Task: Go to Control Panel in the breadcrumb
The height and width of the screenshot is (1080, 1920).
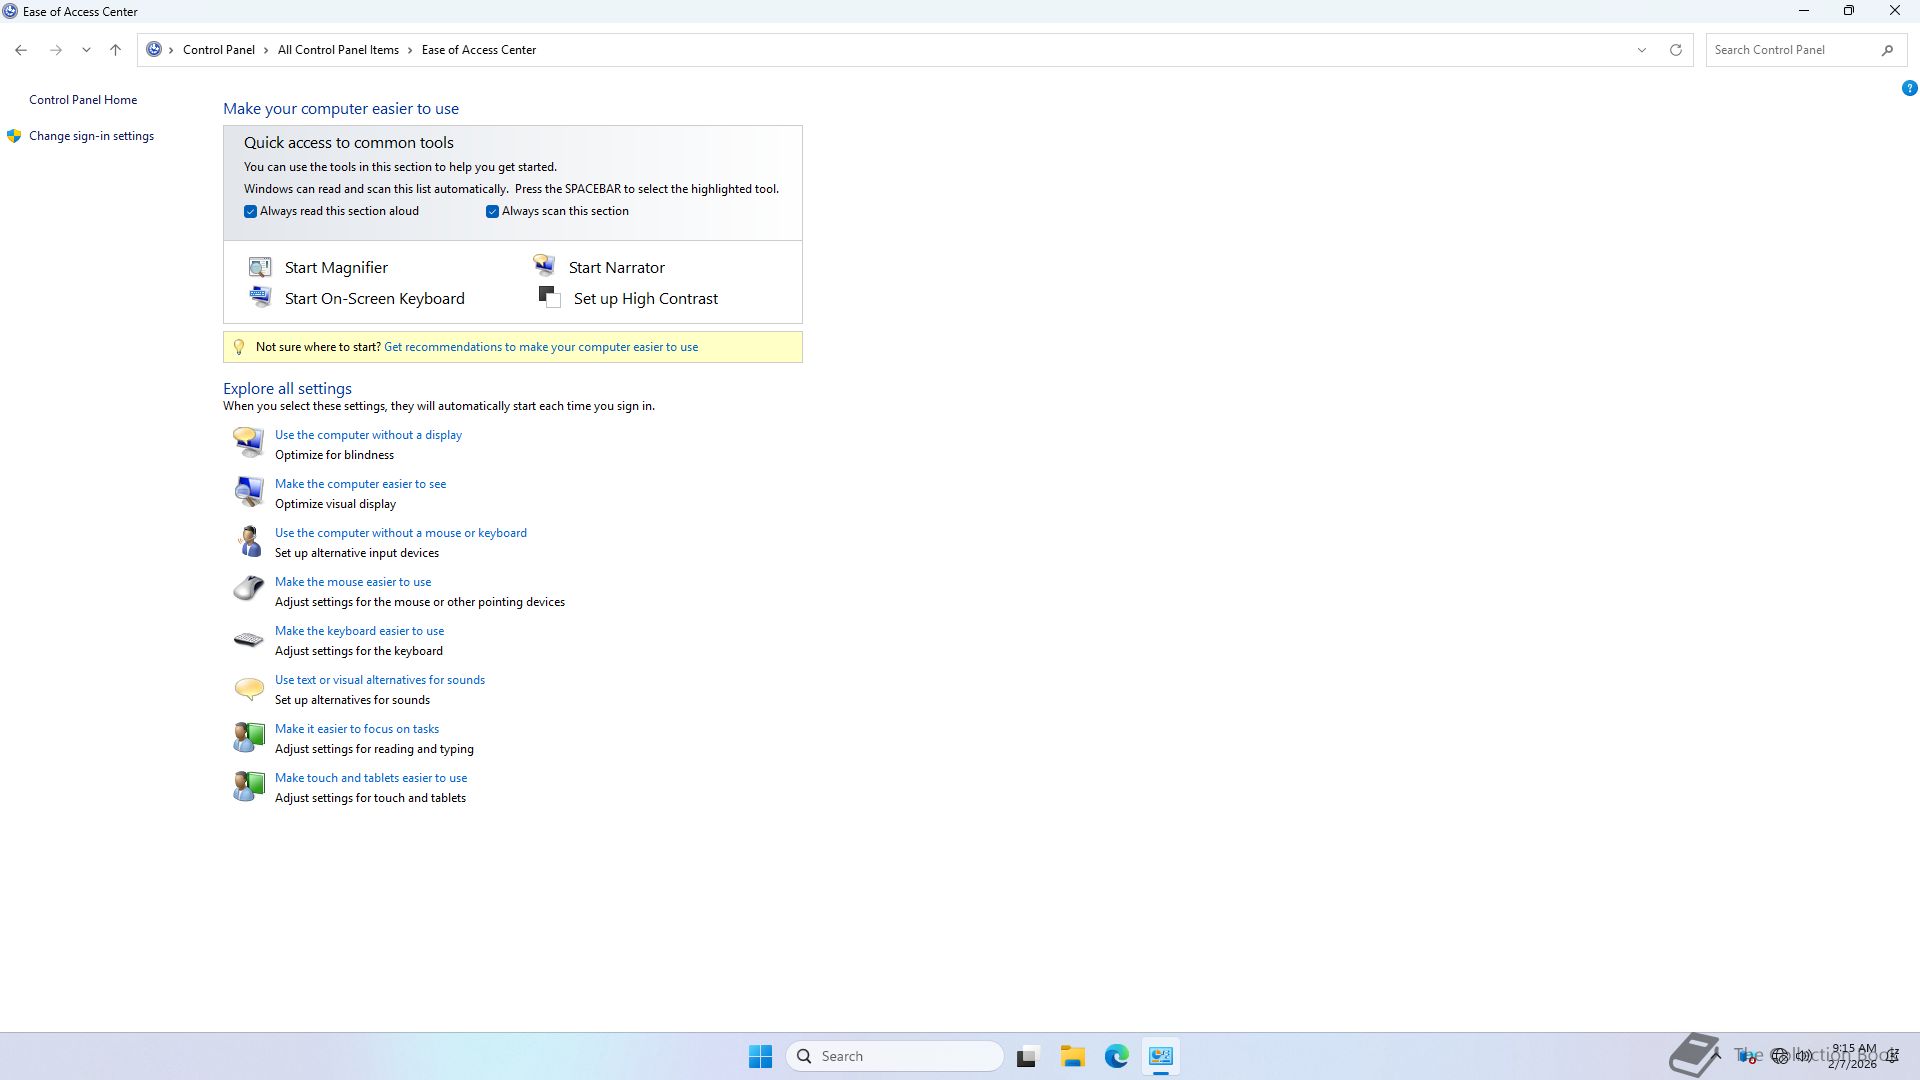Action: 218,50
